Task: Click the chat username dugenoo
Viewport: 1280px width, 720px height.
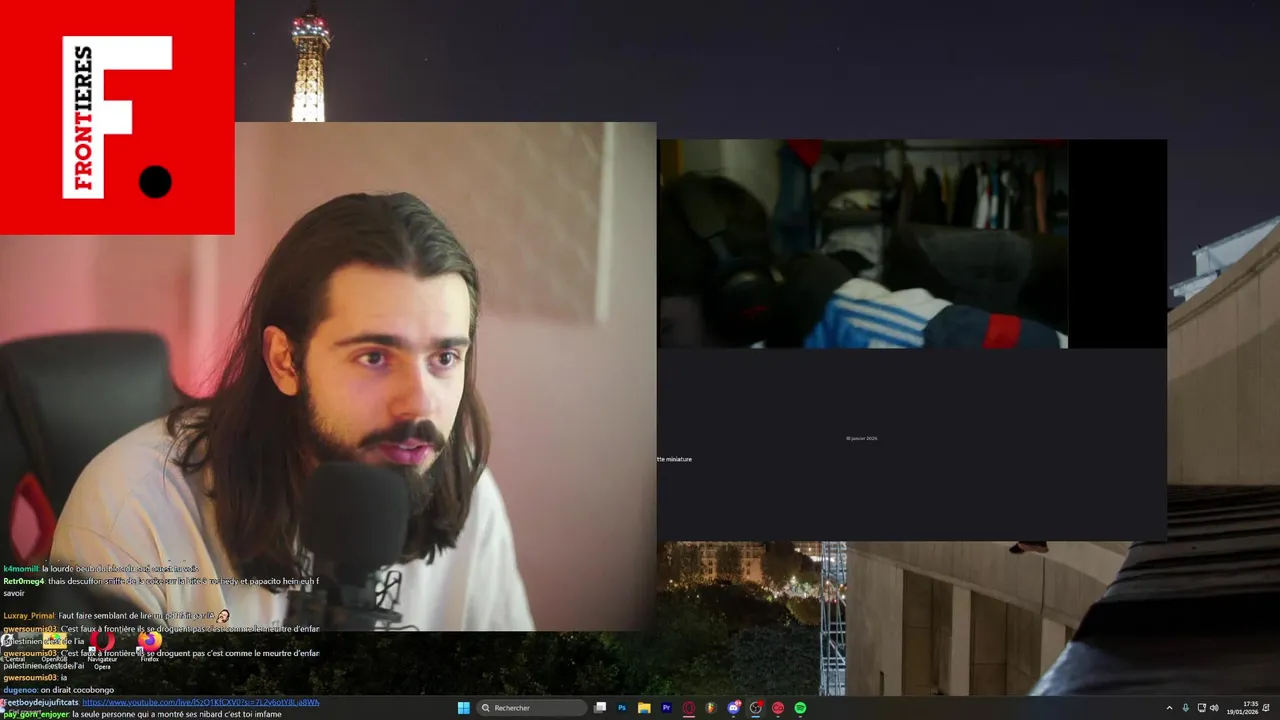Action: point(20,690)
